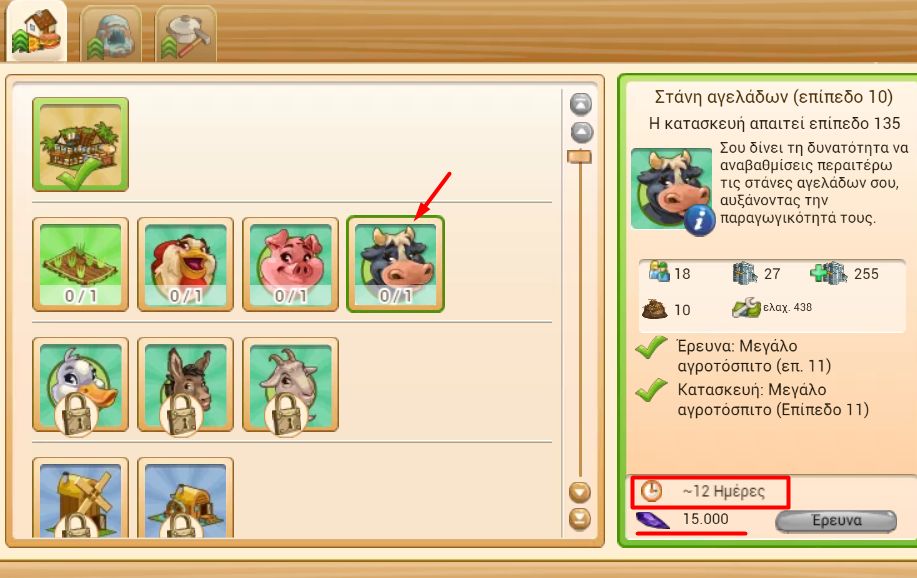Click the scrollbar slider handle
The image size is (917, 578).
click(x=580, y=156)
